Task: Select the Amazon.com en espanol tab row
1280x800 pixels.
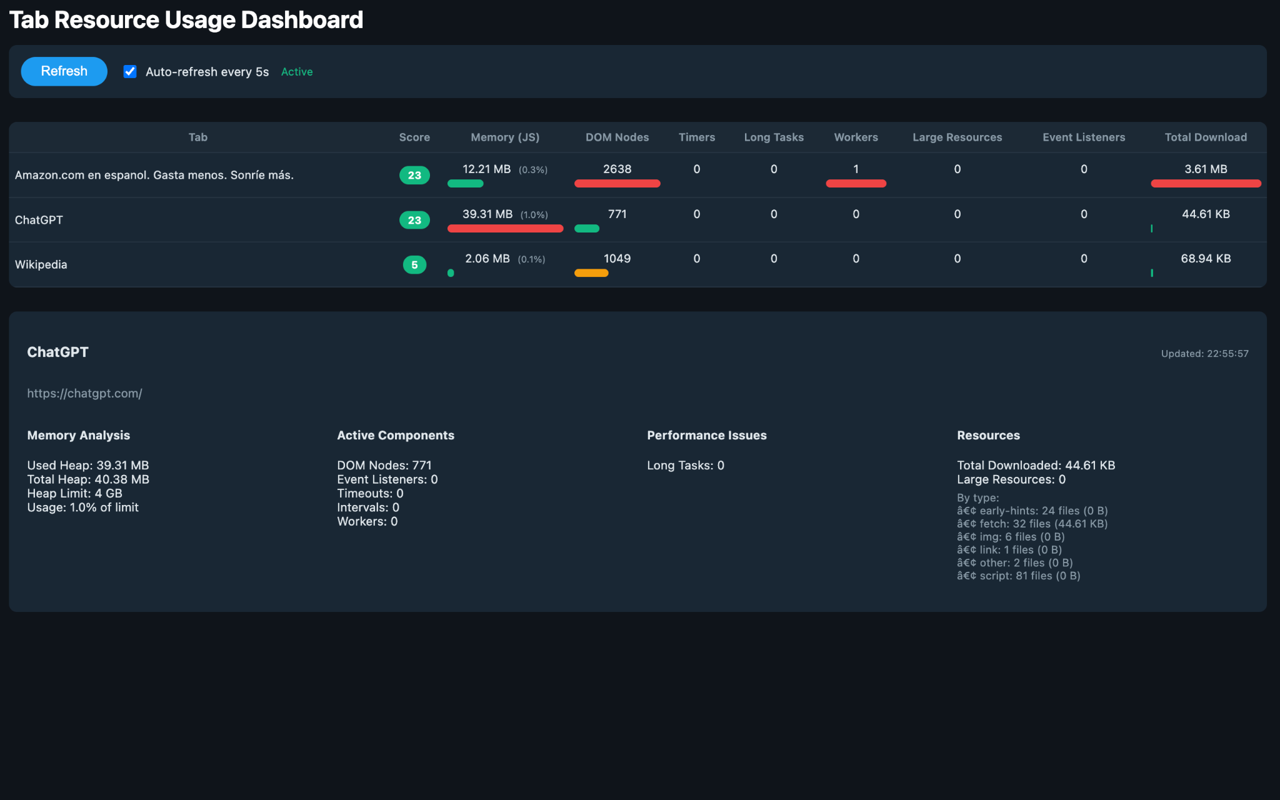Action: tap(638, 175)
